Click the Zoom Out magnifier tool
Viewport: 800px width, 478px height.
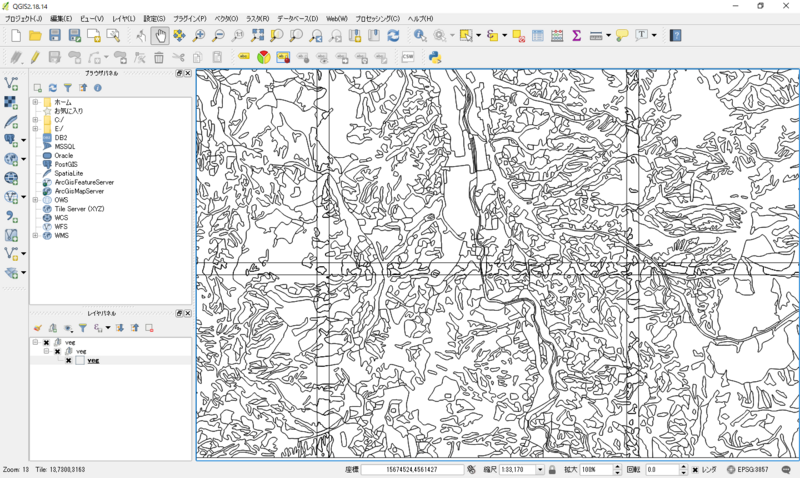[x=218, y=35]
